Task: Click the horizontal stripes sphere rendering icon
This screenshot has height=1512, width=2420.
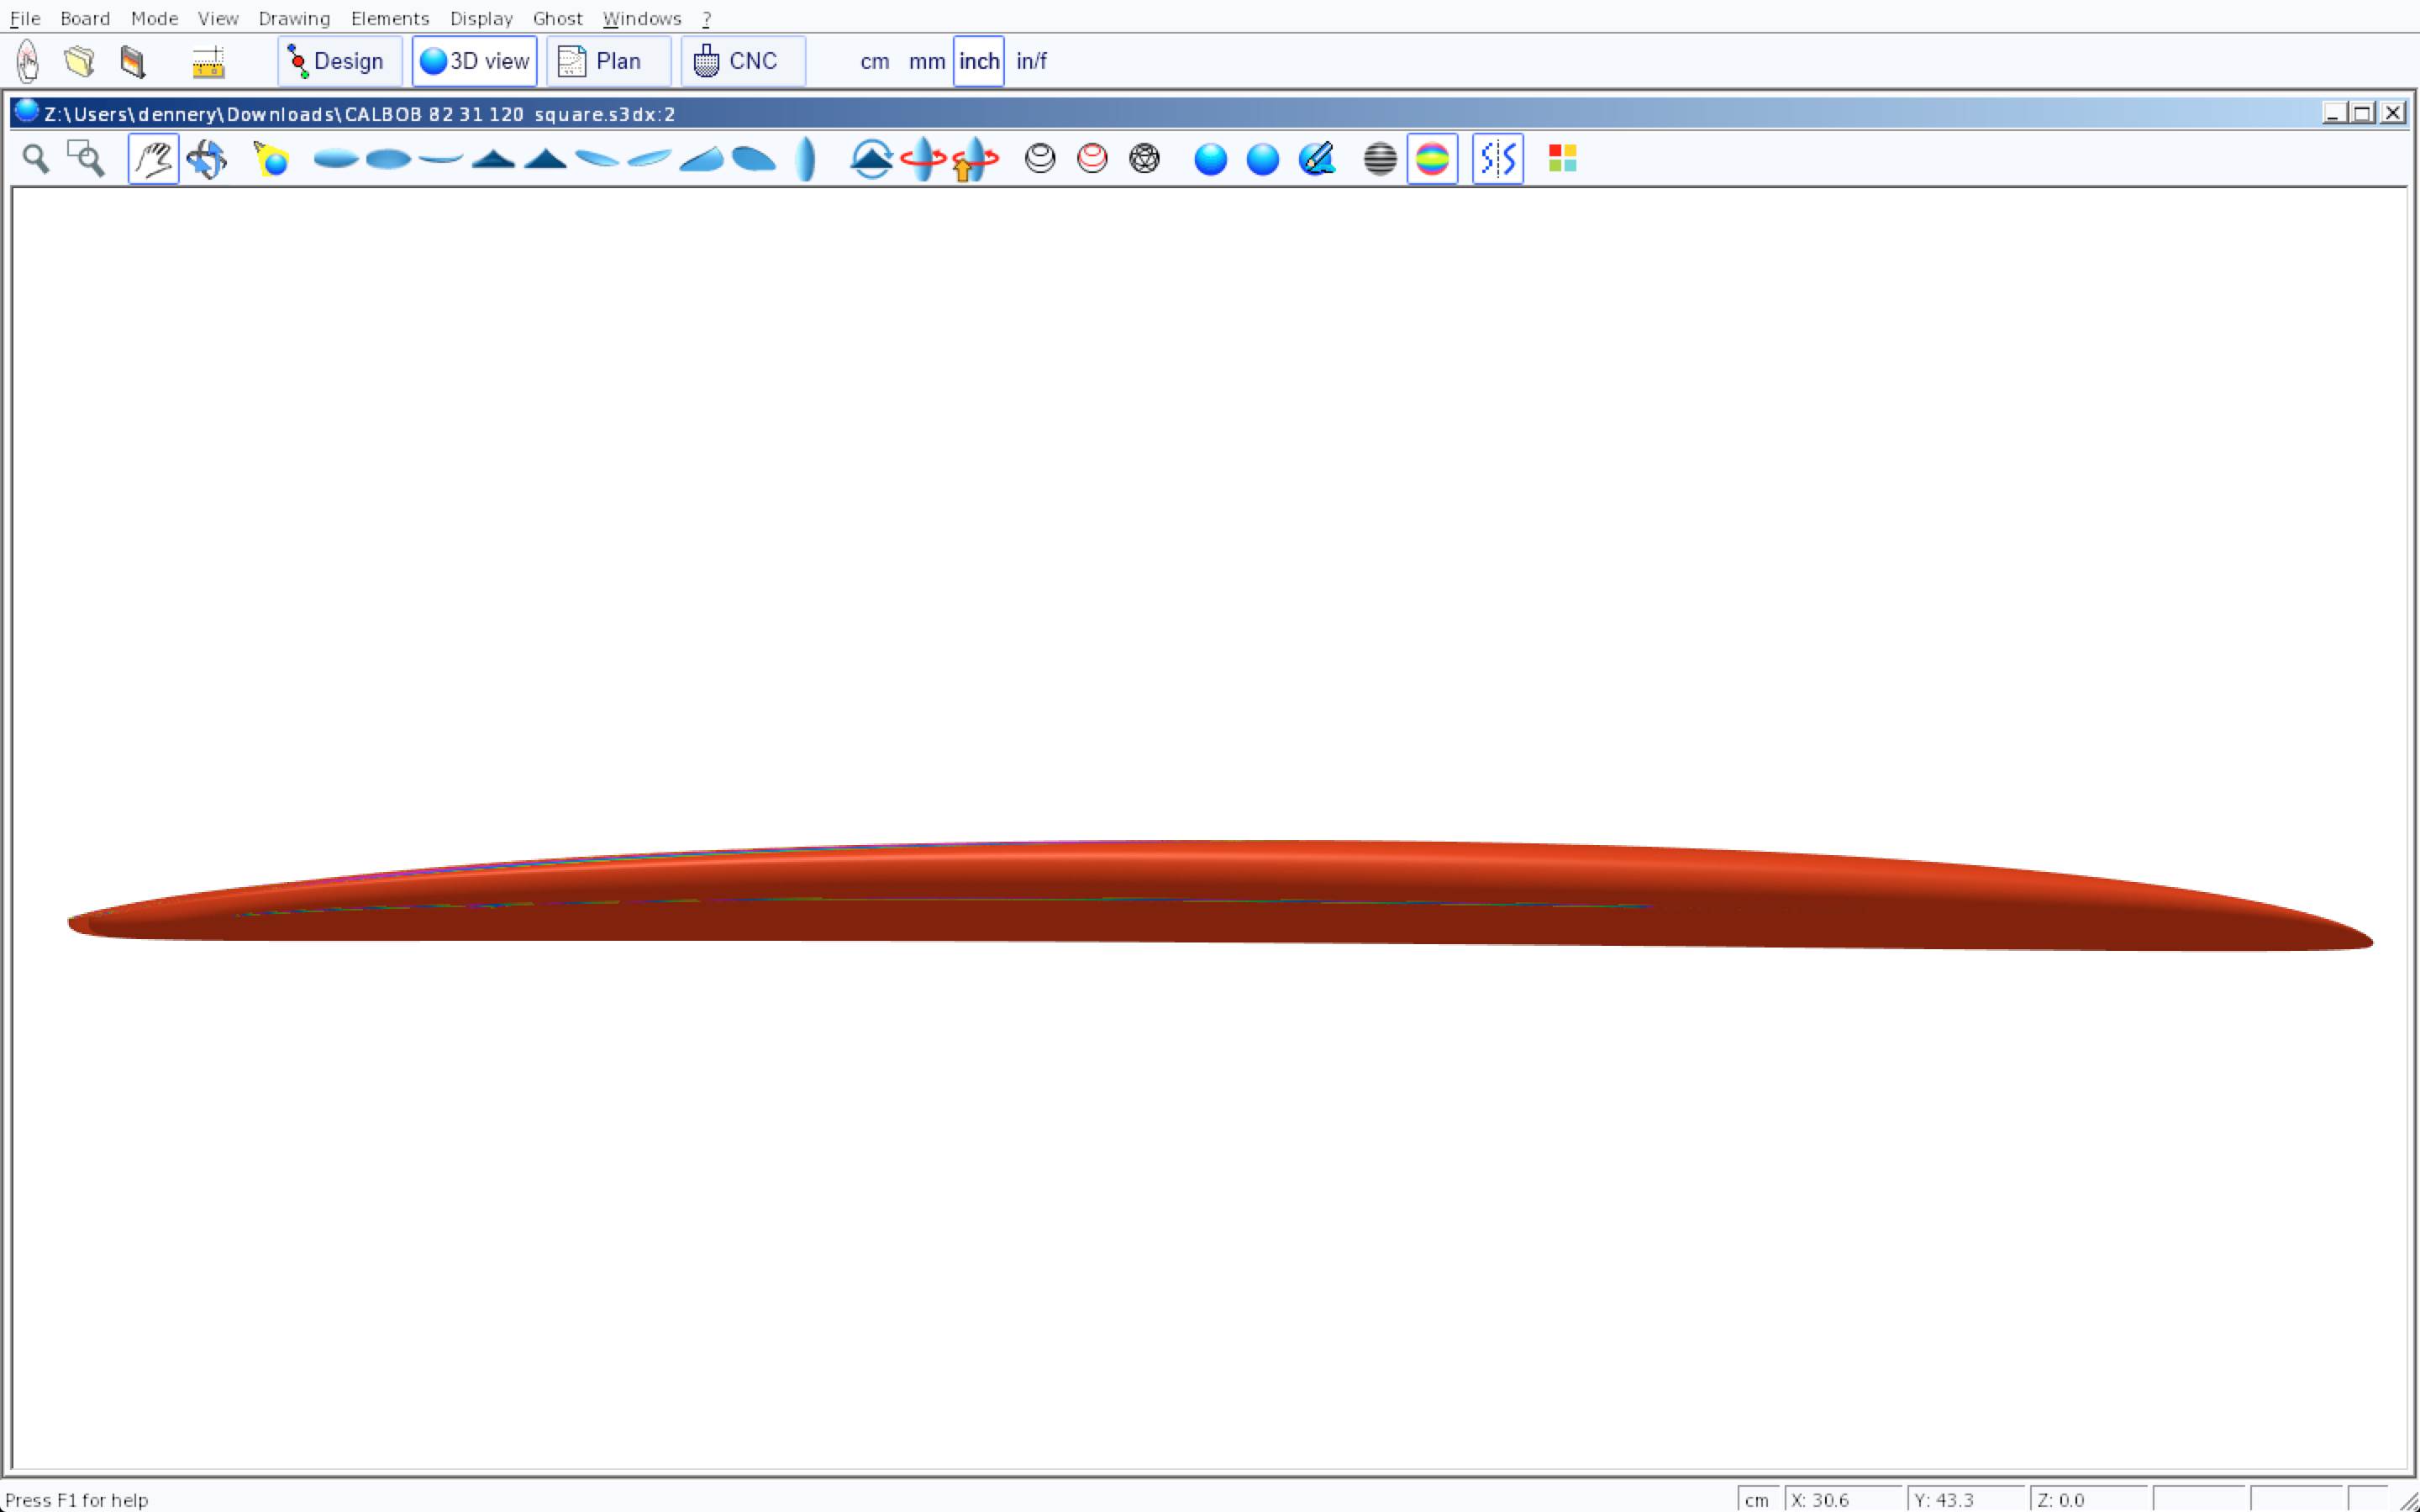Action: point(1379,159)
